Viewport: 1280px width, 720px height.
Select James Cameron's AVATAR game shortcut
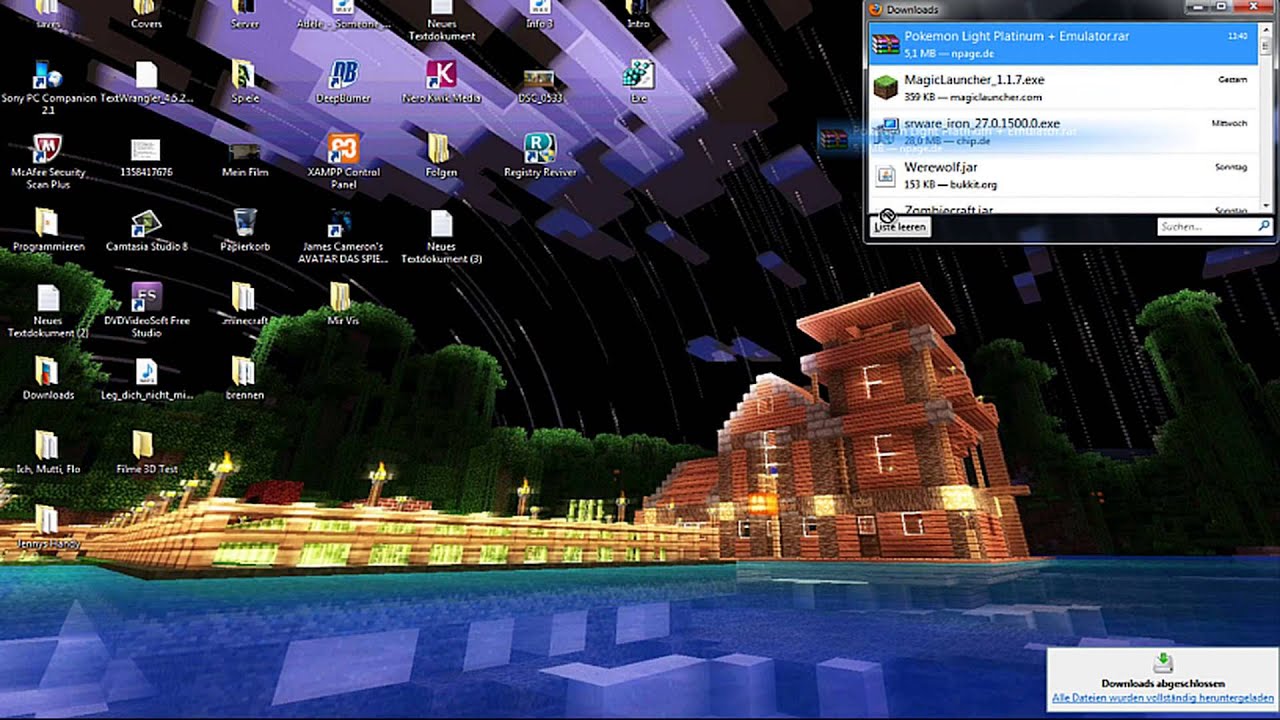click(x=341, y=236)
